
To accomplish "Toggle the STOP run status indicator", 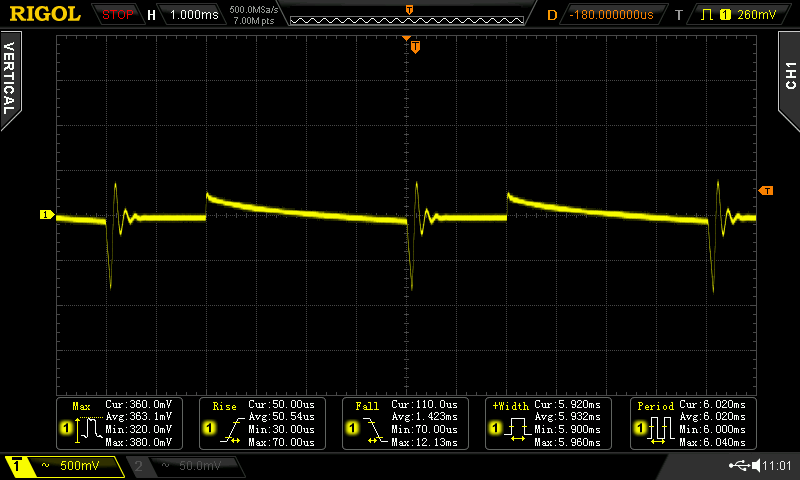I will coord(118,15).
